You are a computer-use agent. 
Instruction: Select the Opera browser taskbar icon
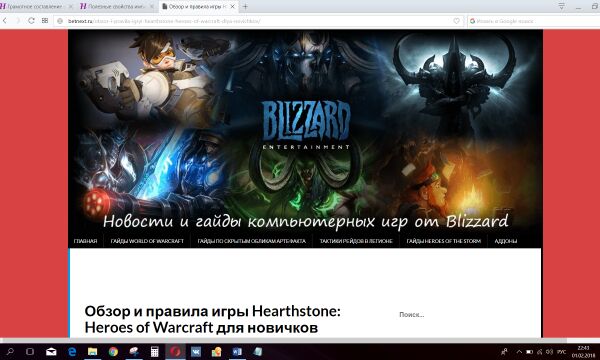click(x=175, y=352)
